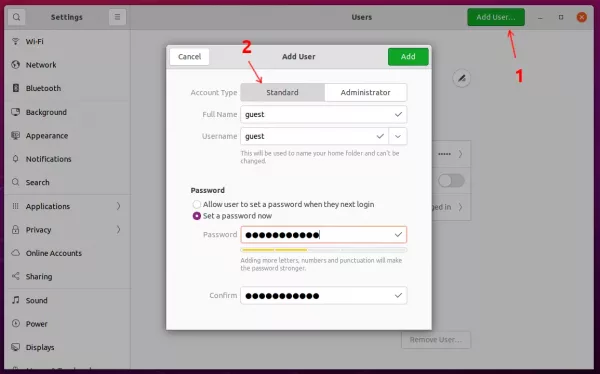Open Displays settings entry
600x374 pixels.
pos(67,347)
